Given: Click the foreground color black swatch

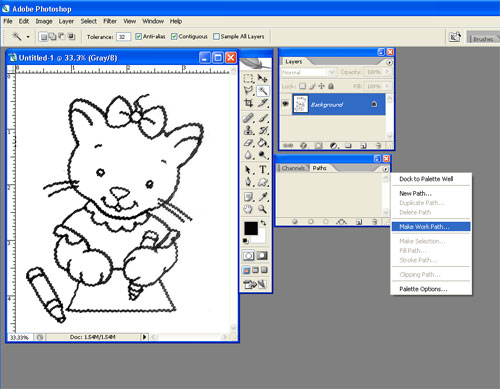Looking at the screenshot, I should [x=250, y=228].
